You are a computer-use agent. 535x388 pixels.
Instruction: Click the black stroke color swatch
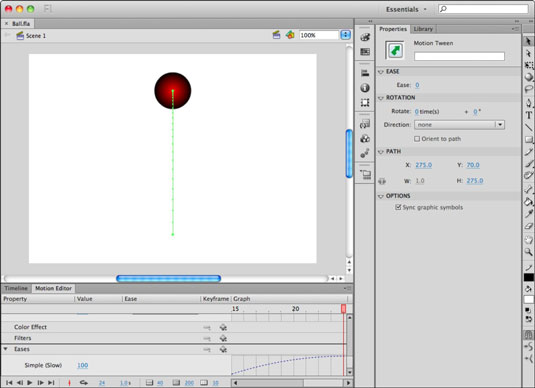[x=529, y=277]
